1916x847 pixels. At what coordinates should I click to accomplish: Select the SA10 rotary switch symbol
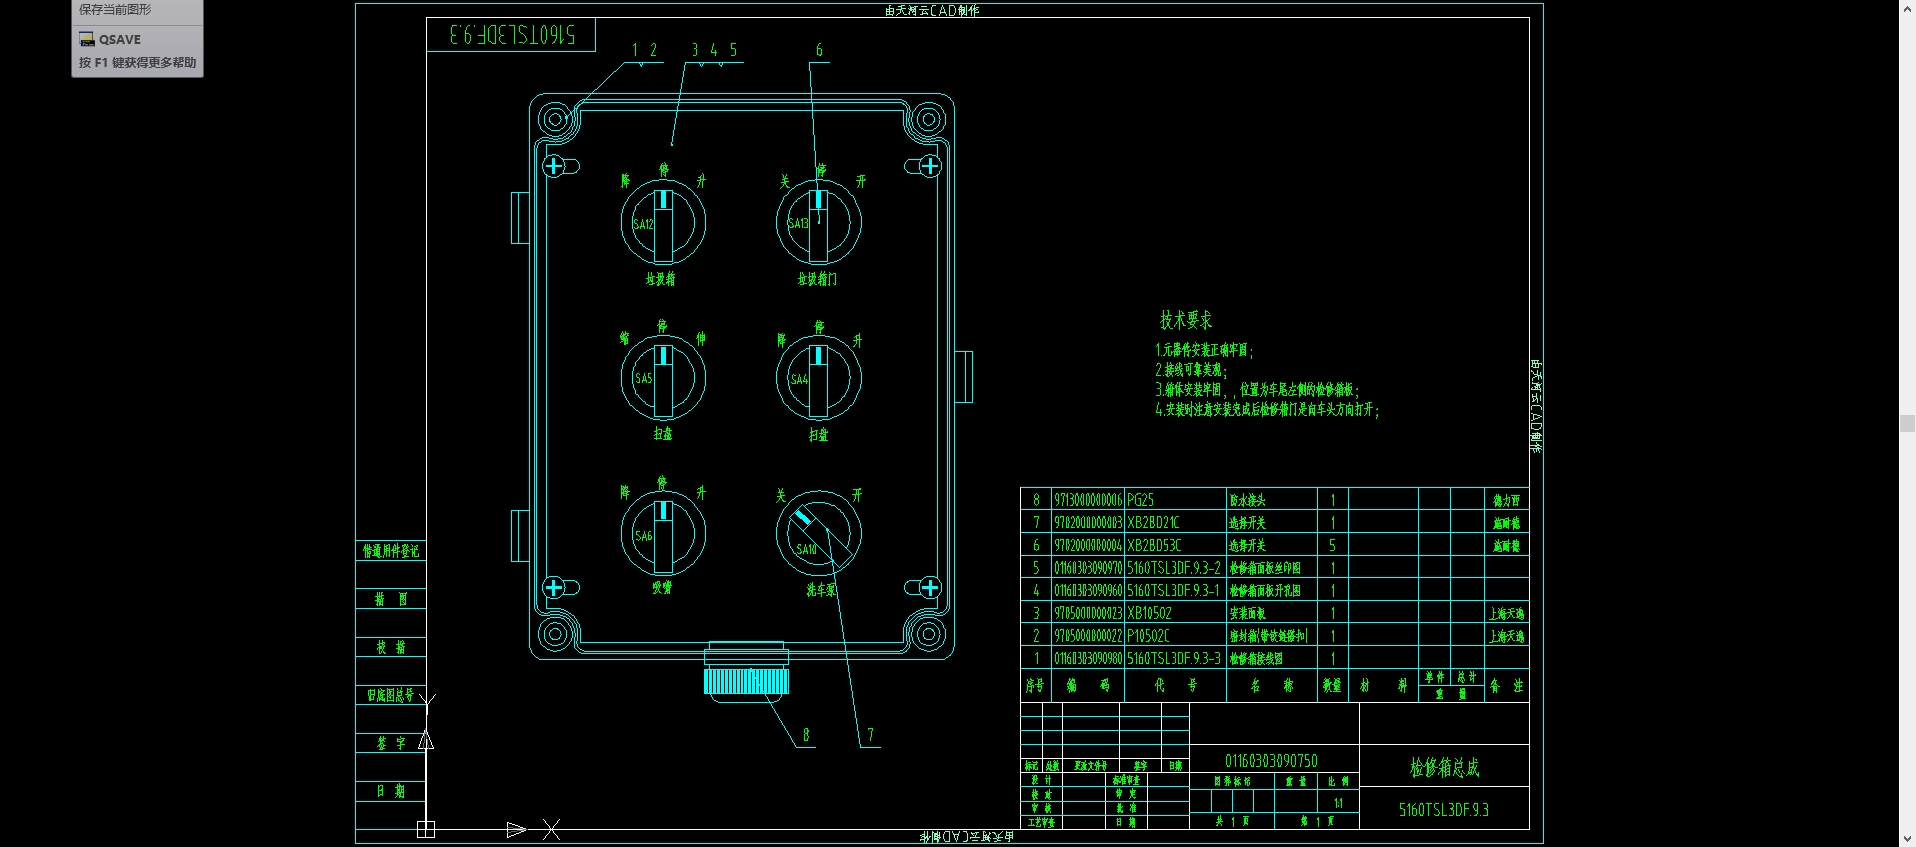tap(818, 533)
